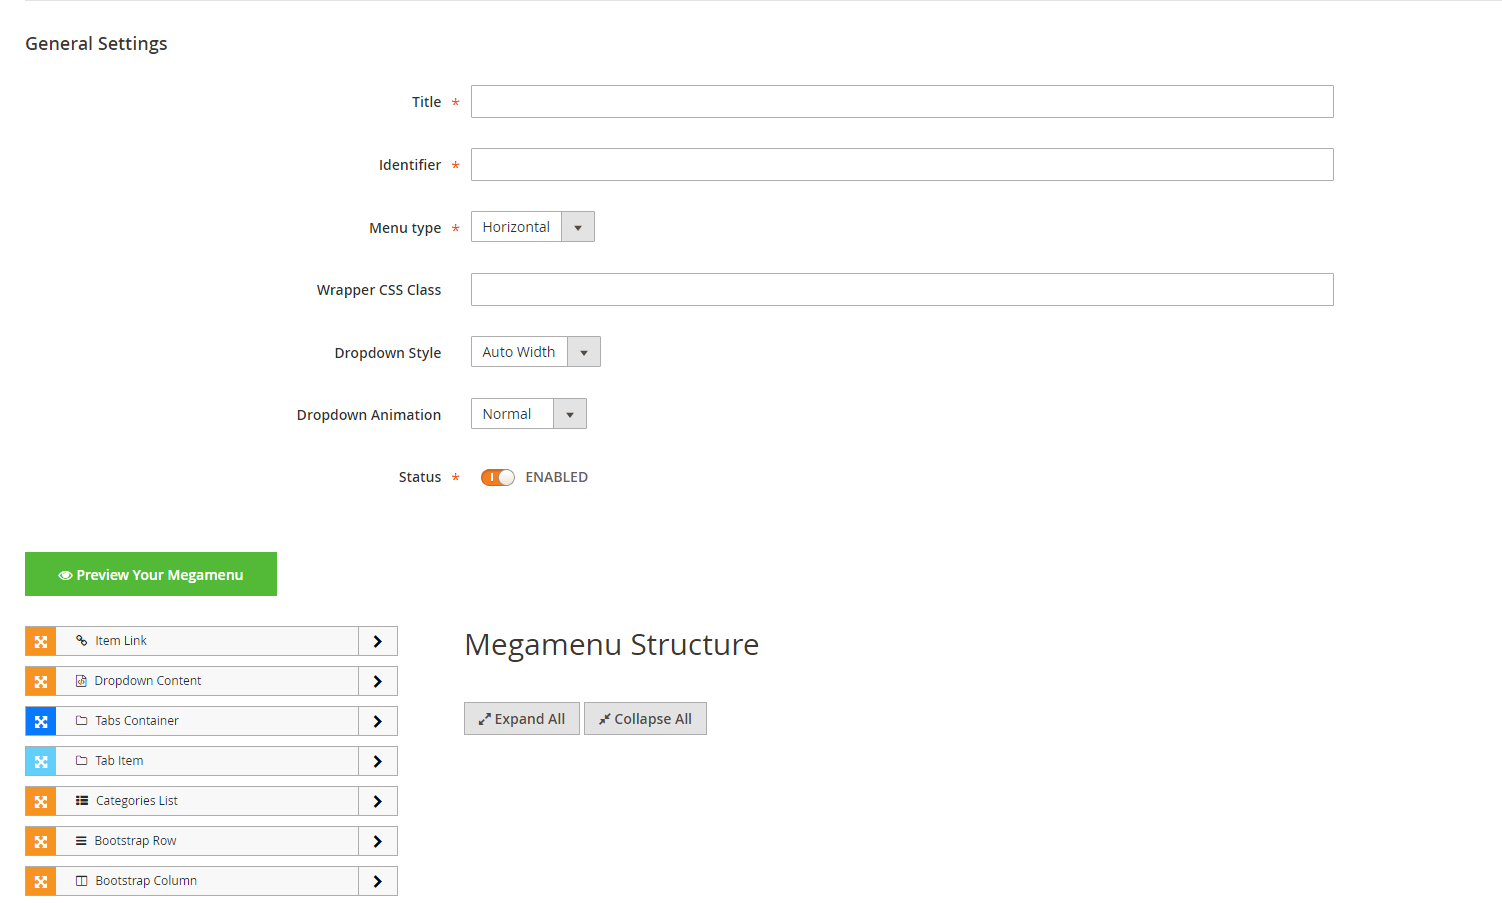Select the Tabs Container element label
Image resolution: width=1502 pixels, height=903 pixels.
tap(137, 721)
